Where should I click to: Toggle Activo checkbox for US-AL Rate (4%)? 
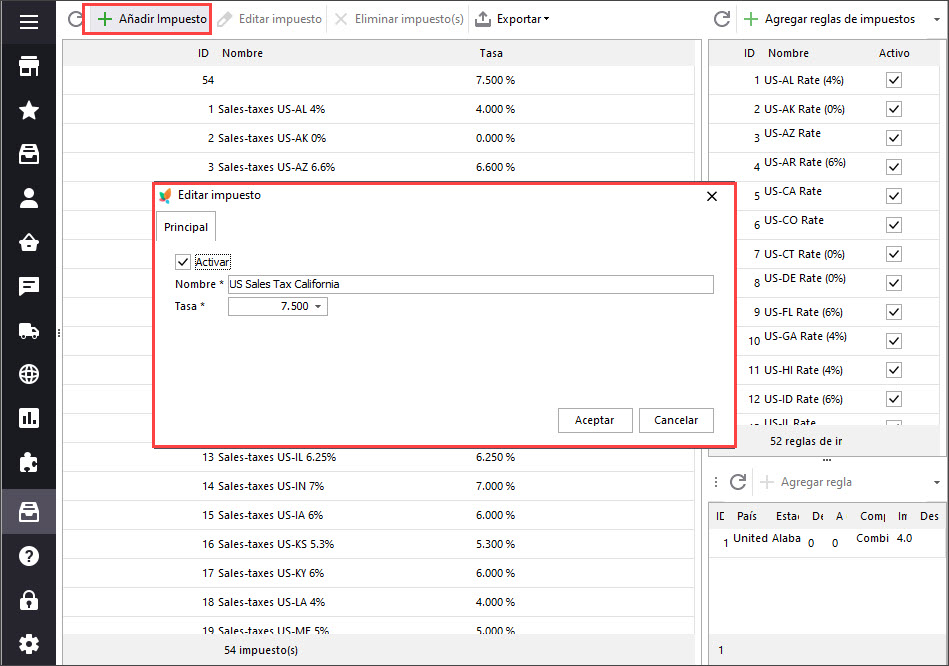click(x=894, y=80)
